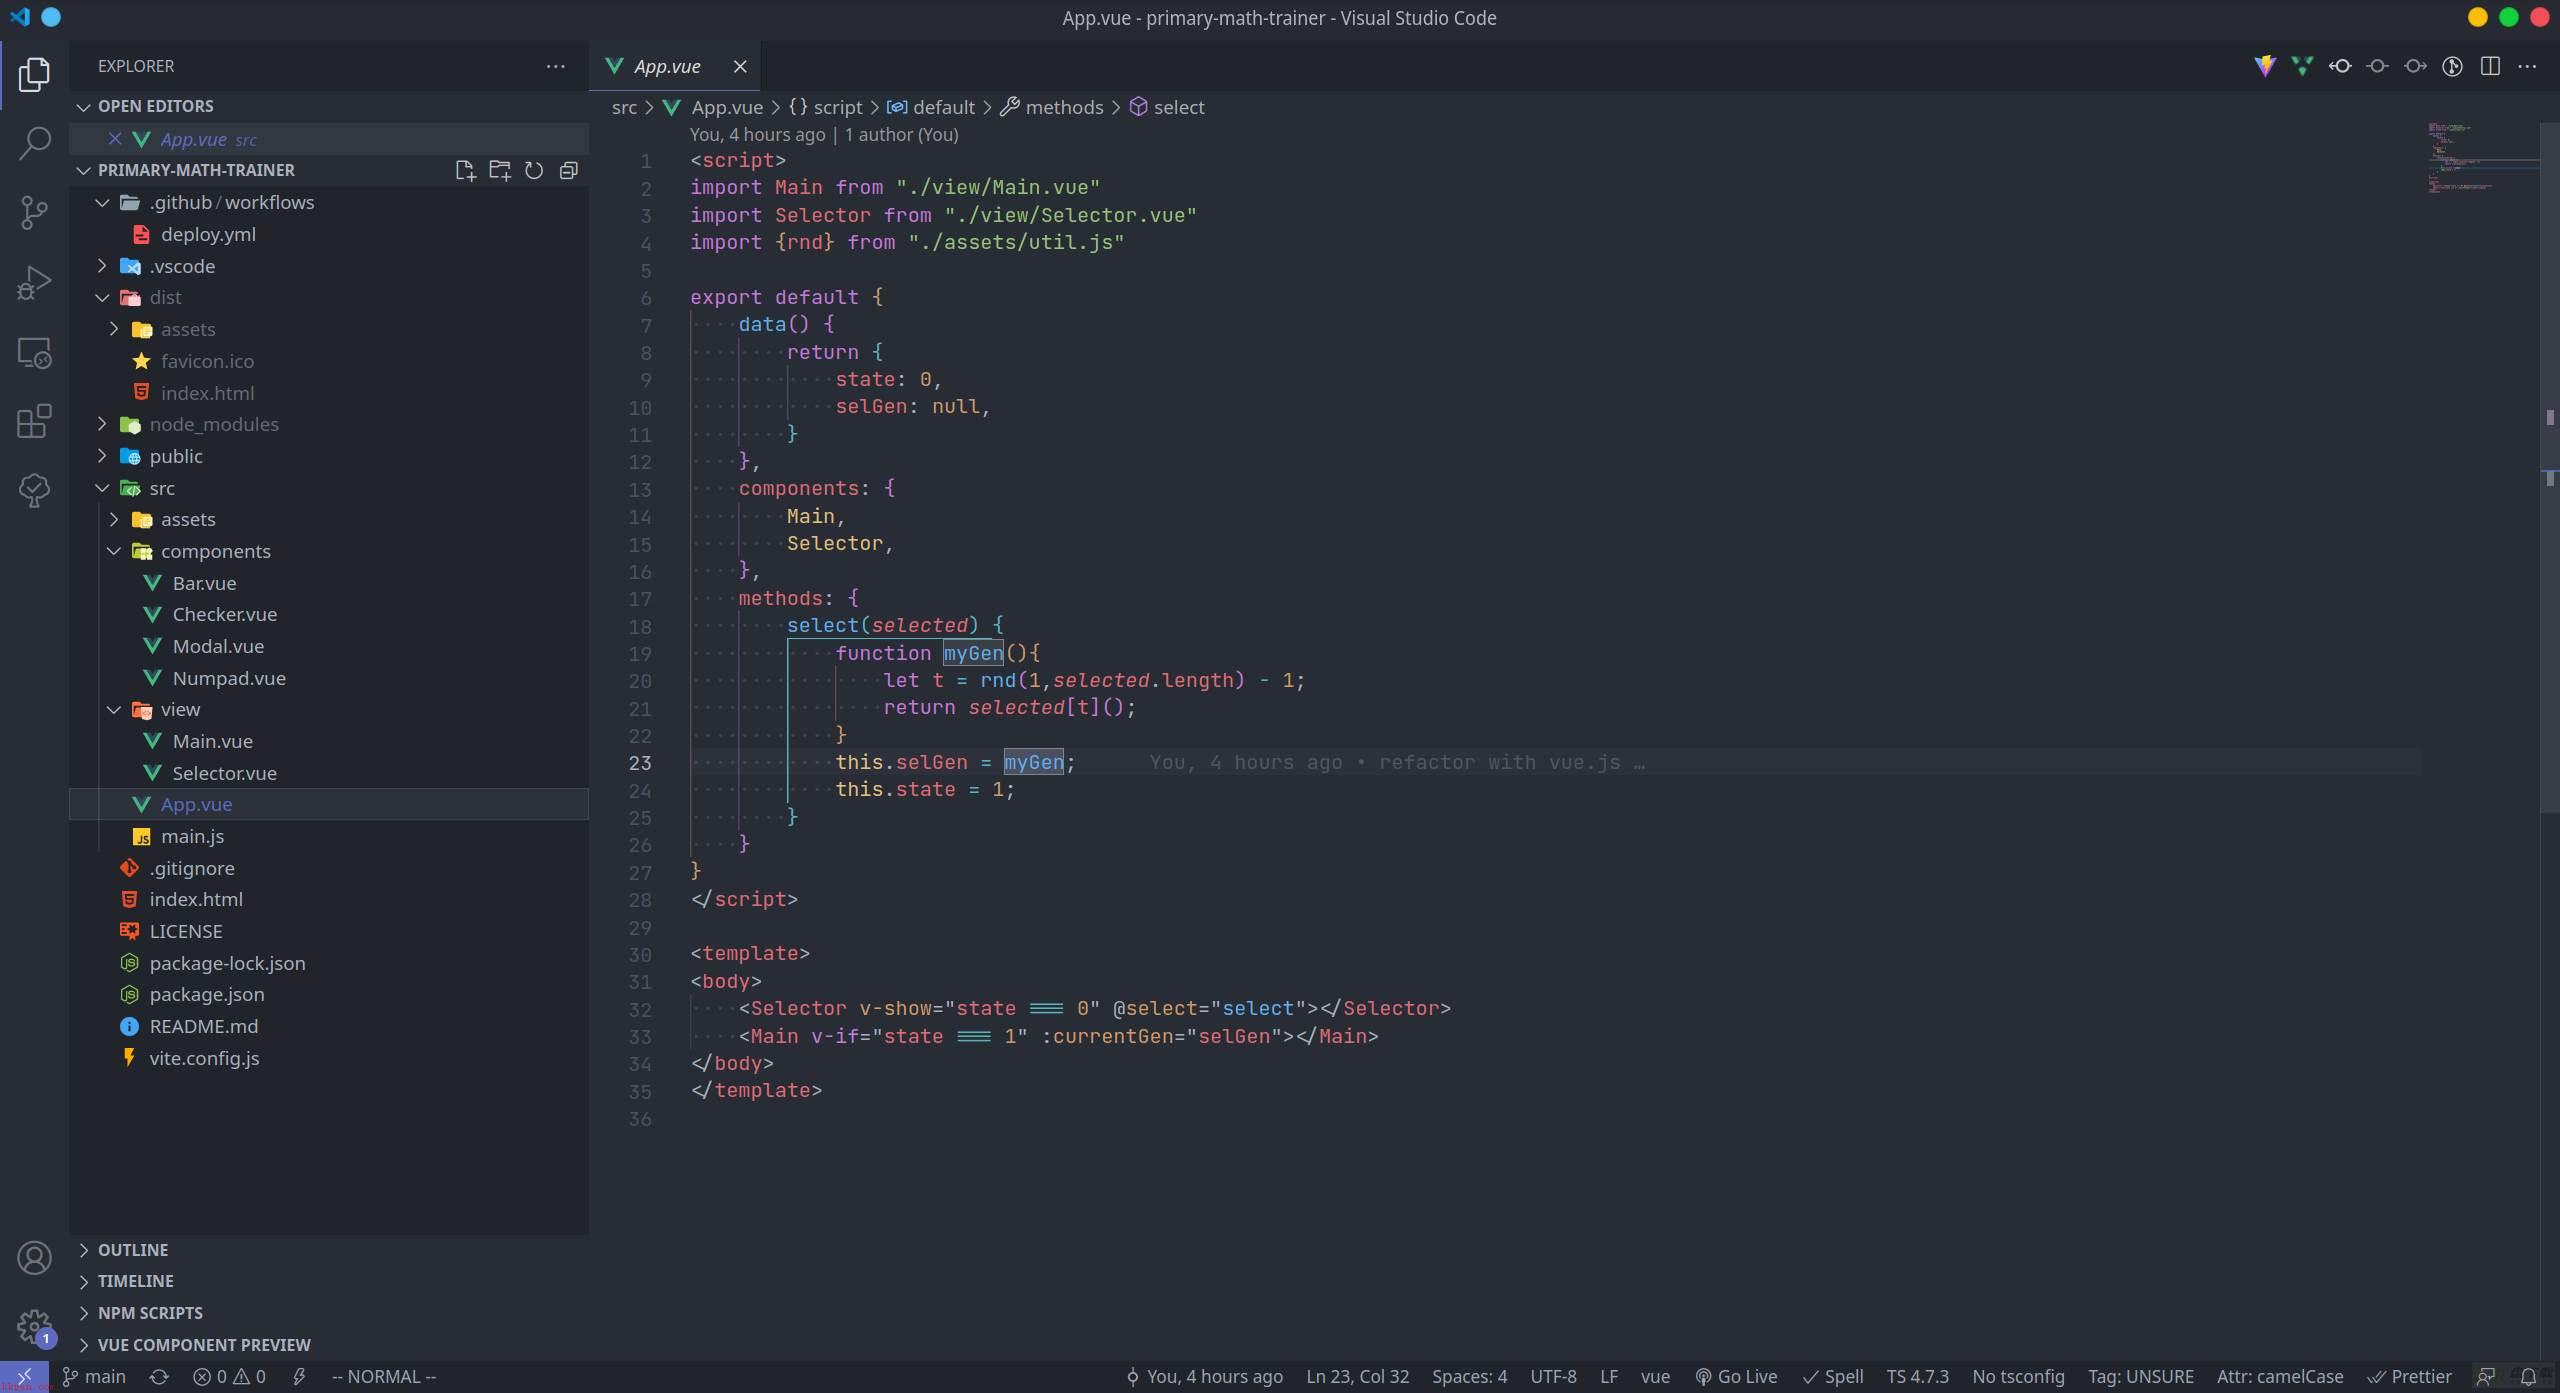2560x1393 pixels.
Task: Open the Run and Debug view
Action: (34, 283)
